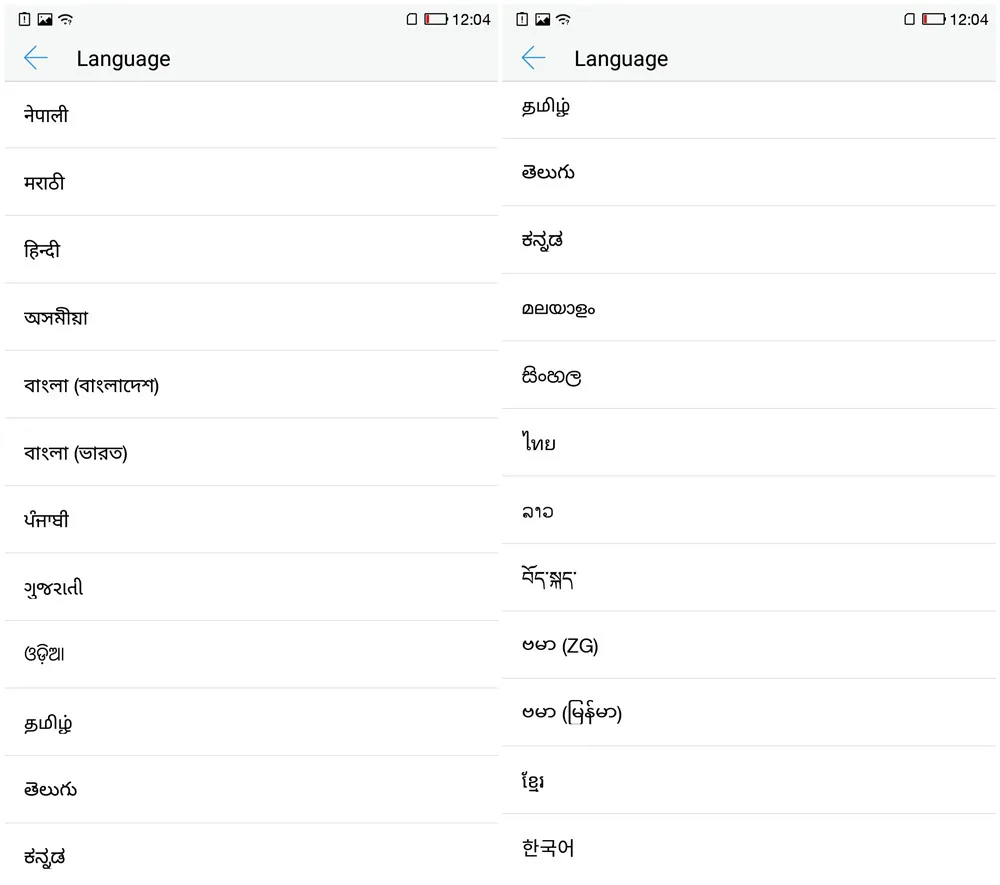Click the battery icon in right status bar

934,19
